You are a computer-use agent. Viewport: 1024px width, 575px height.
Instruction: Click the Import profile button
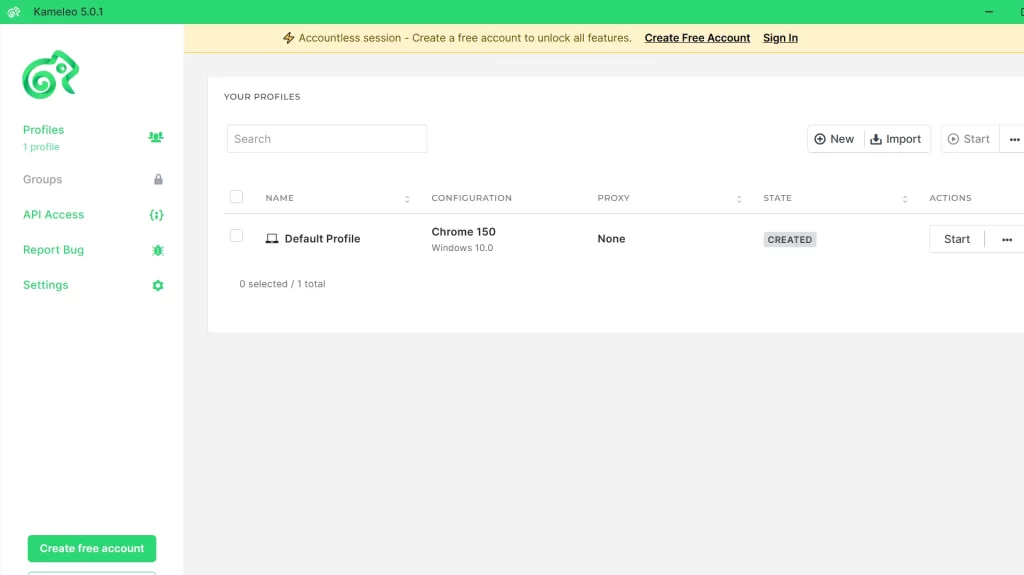click(x=896, y=139)
